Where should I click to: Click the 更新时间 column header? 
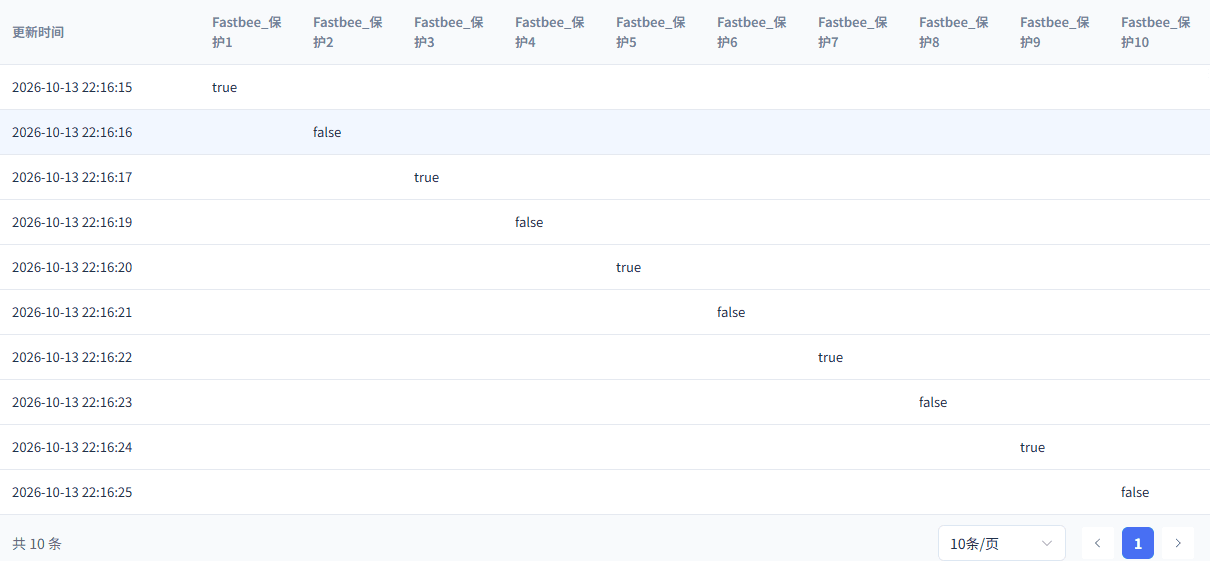click(x=38, y=32)
